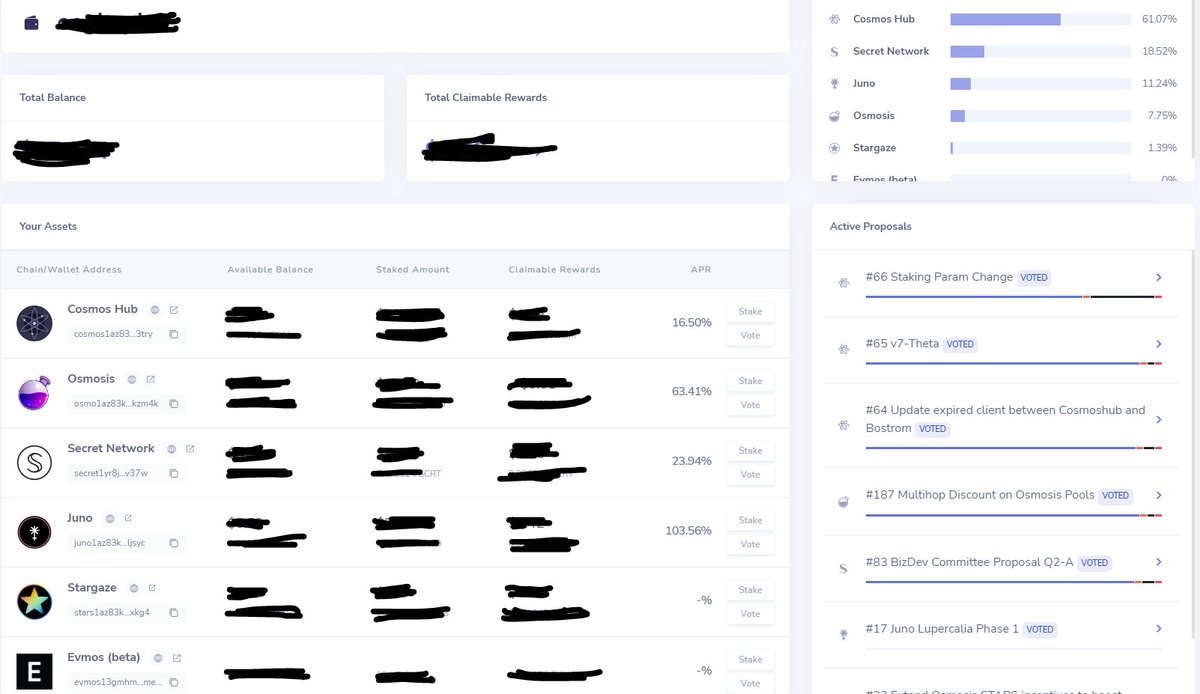Expand proposal #187 Multihop Discount chevron

click(1158, 495)
